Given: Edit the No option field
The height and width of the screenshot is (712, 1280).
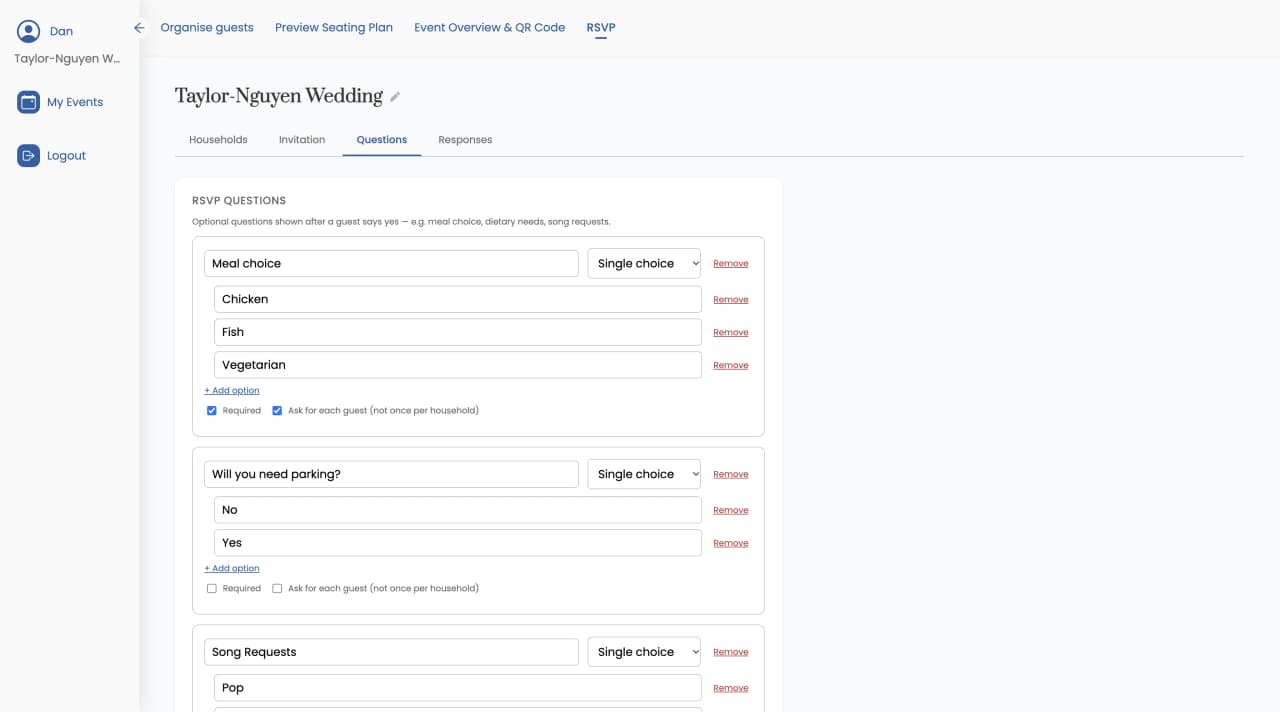Looking at the screenshot, I should pyautogui.click(x=458, y=510).
